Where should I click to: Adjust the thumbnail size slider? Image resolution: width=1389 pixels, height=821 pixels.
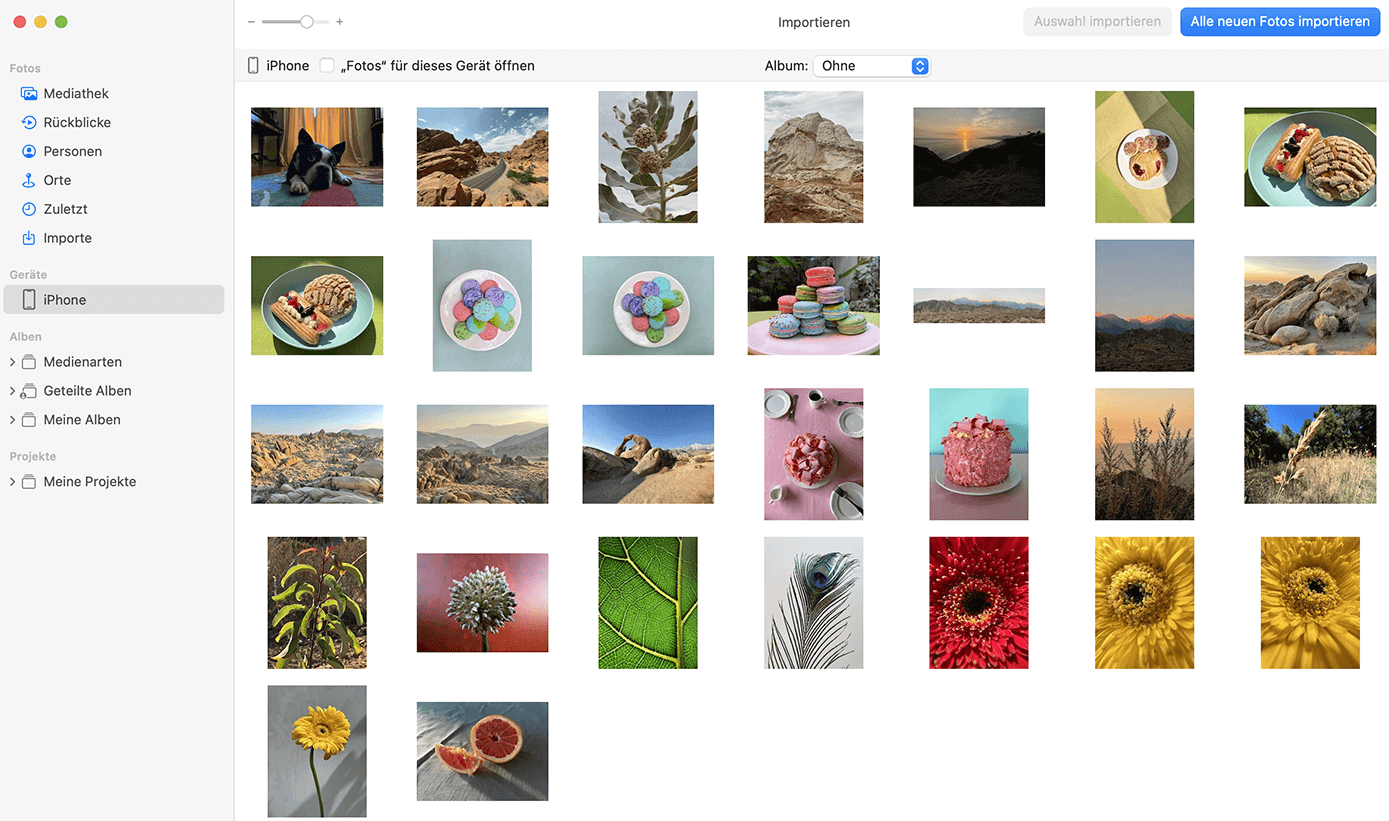tap(306, 22)
